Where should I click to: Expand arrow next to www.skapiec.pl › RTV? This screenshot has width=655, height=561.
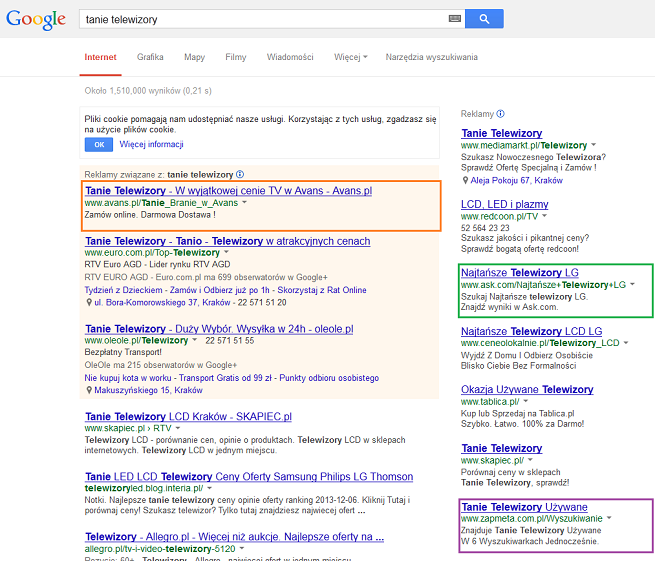tap(178, 428)
